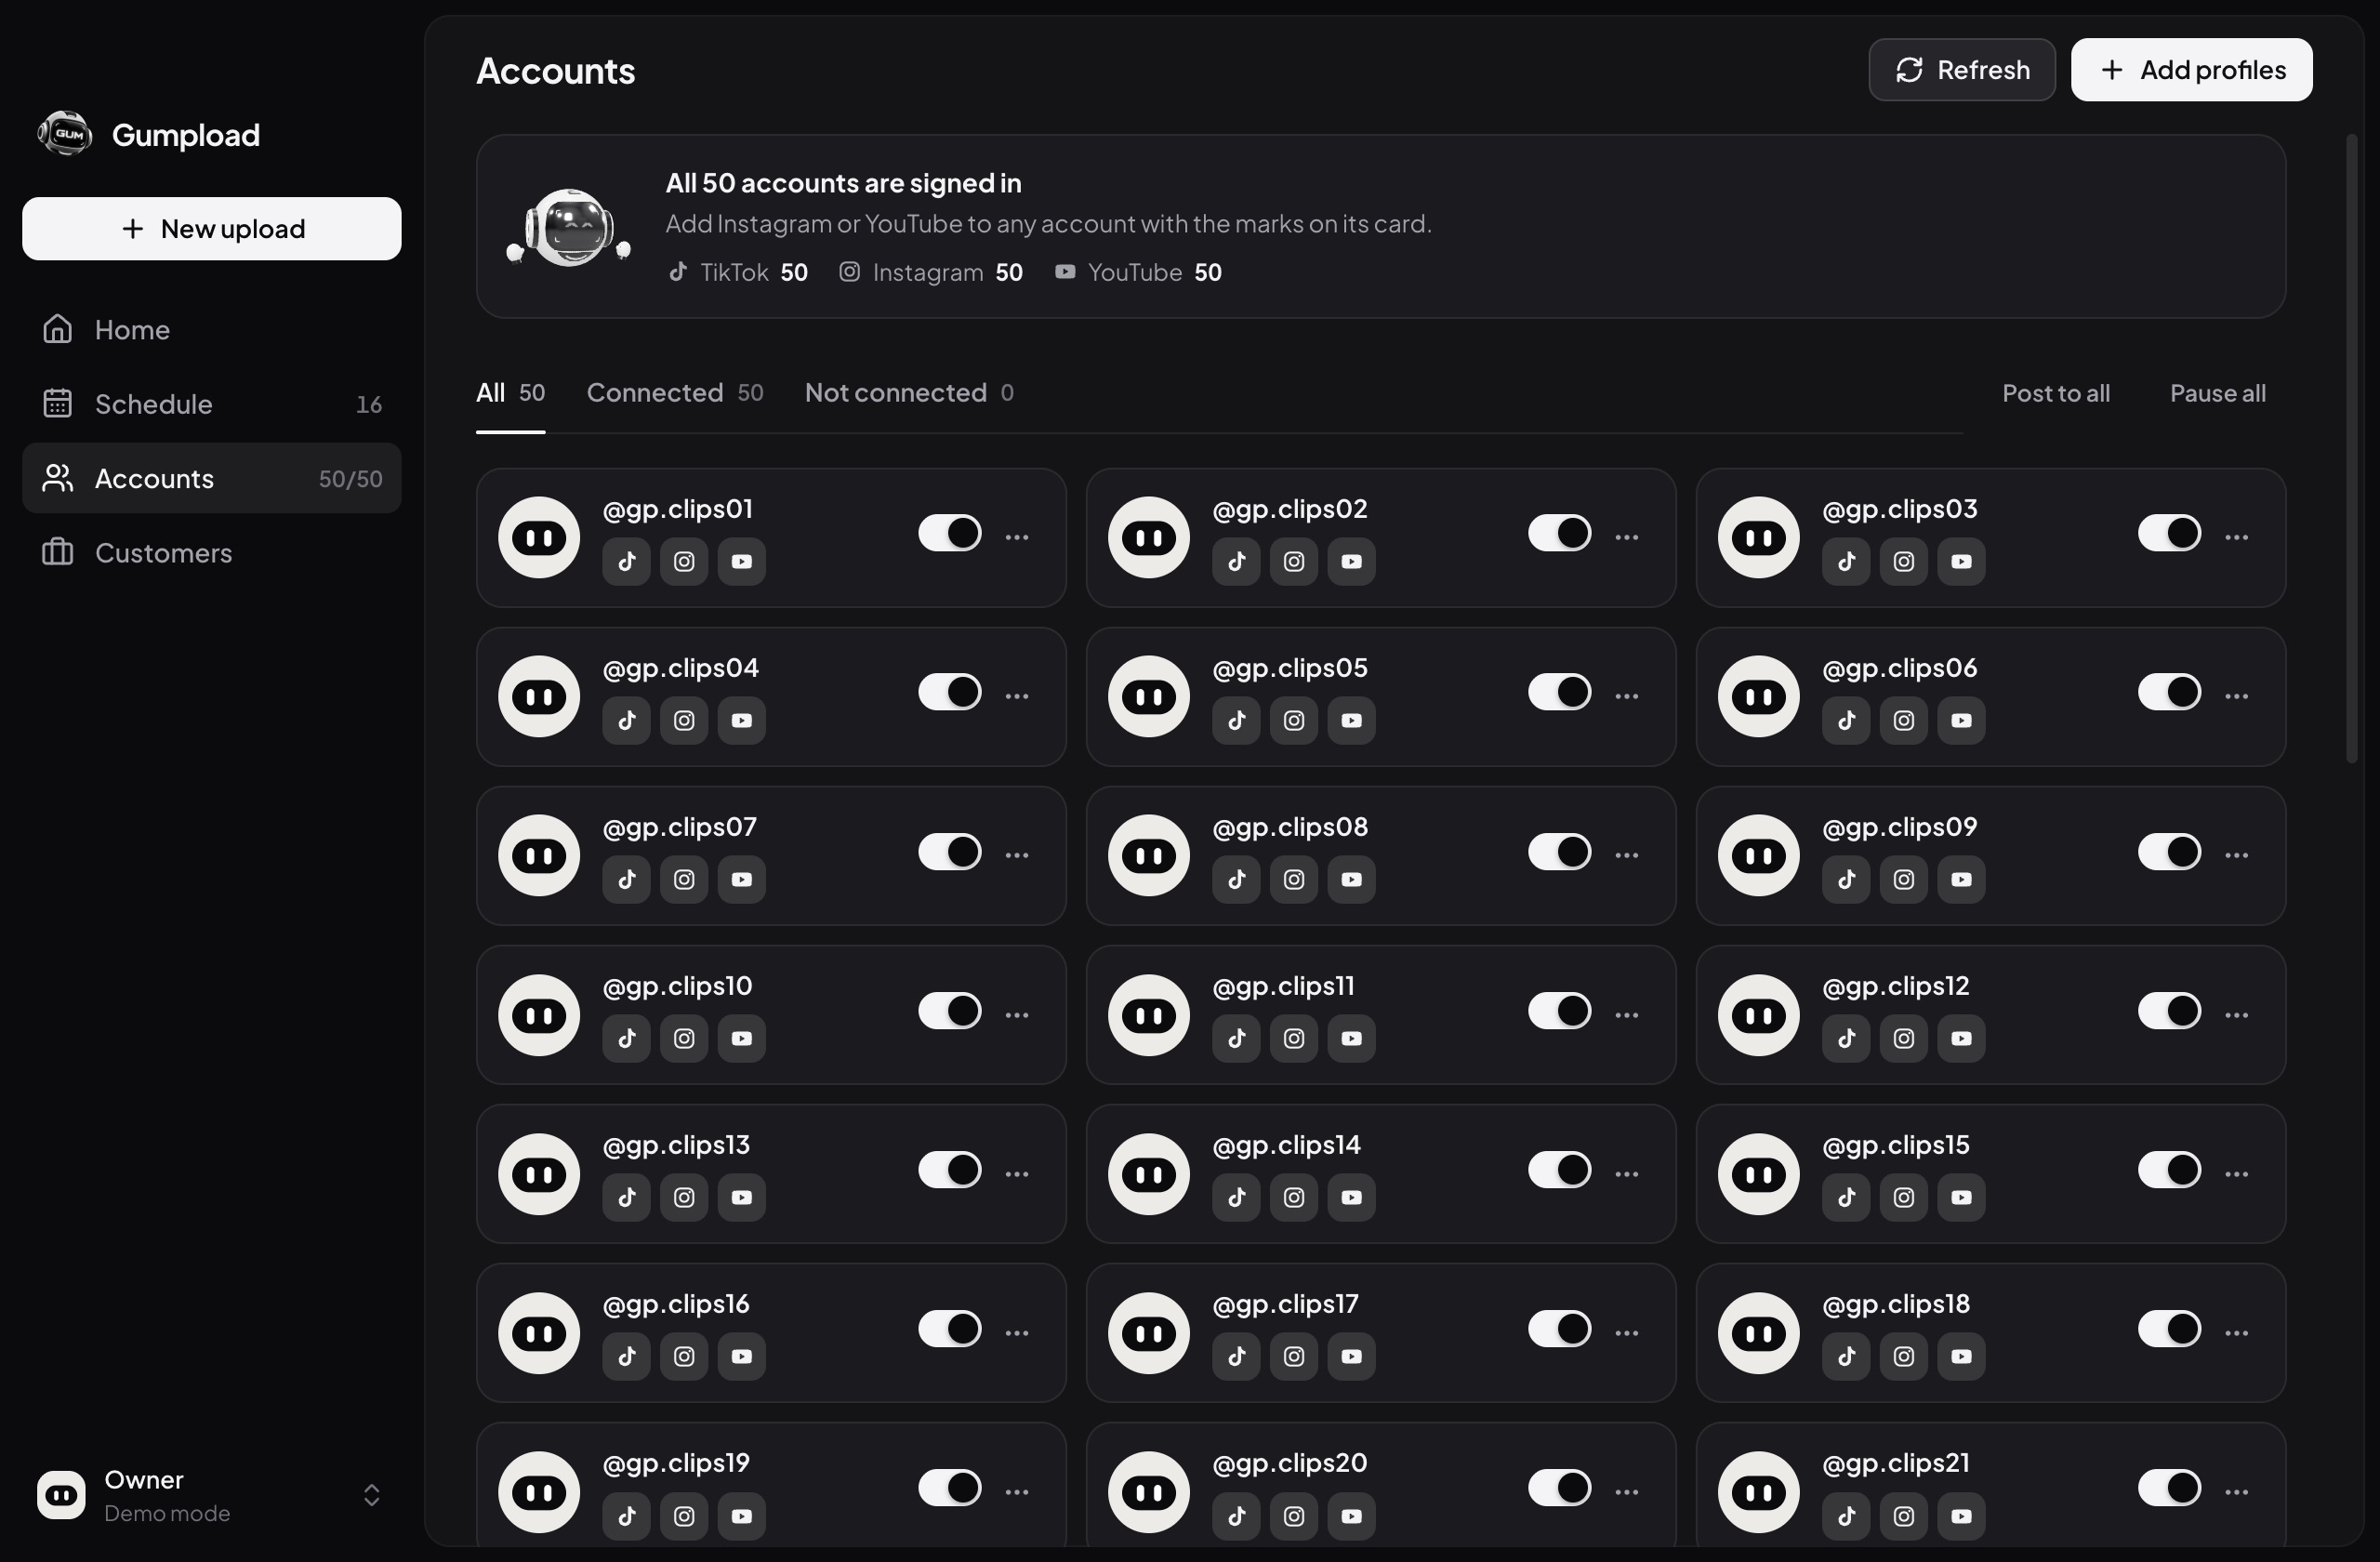Image resolution: width=2380 pixels, height=1562 pixels.
Task: Click Pause all
Action: (2218, 394)
